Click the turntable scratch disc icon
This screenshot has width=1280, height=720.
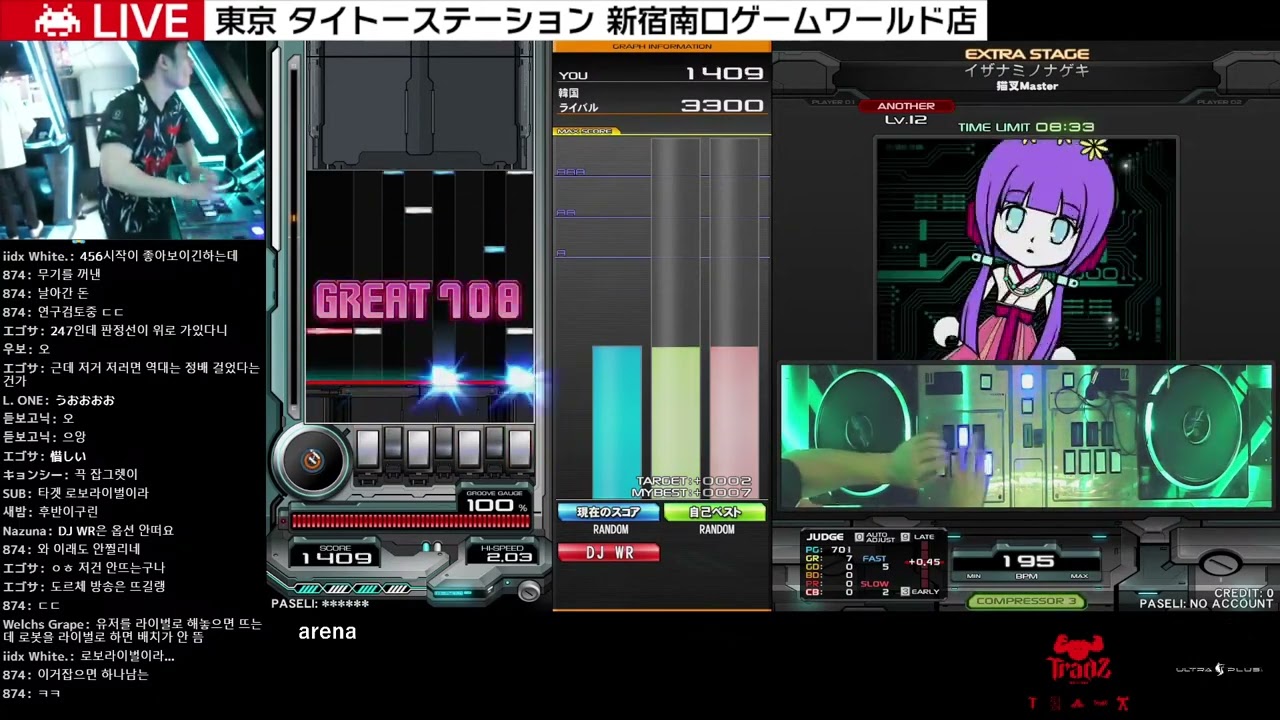point(313,460)
